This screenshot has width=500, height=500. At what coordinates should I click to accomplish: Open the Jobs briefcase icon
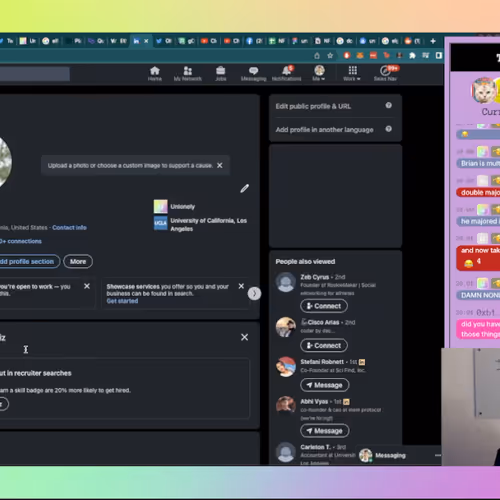point(220,71)
